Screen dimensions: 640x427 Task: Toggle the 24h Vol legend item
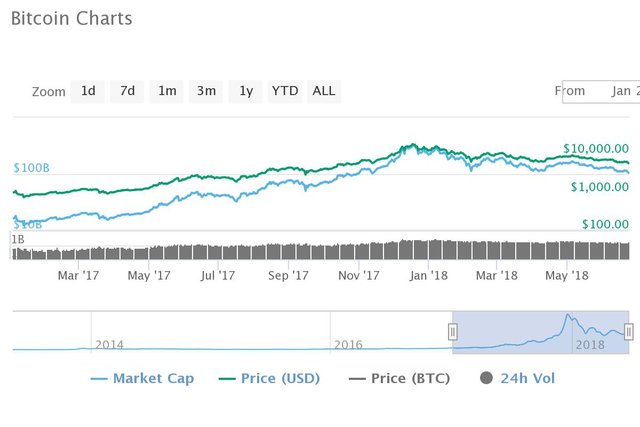[x=518, y=378]
